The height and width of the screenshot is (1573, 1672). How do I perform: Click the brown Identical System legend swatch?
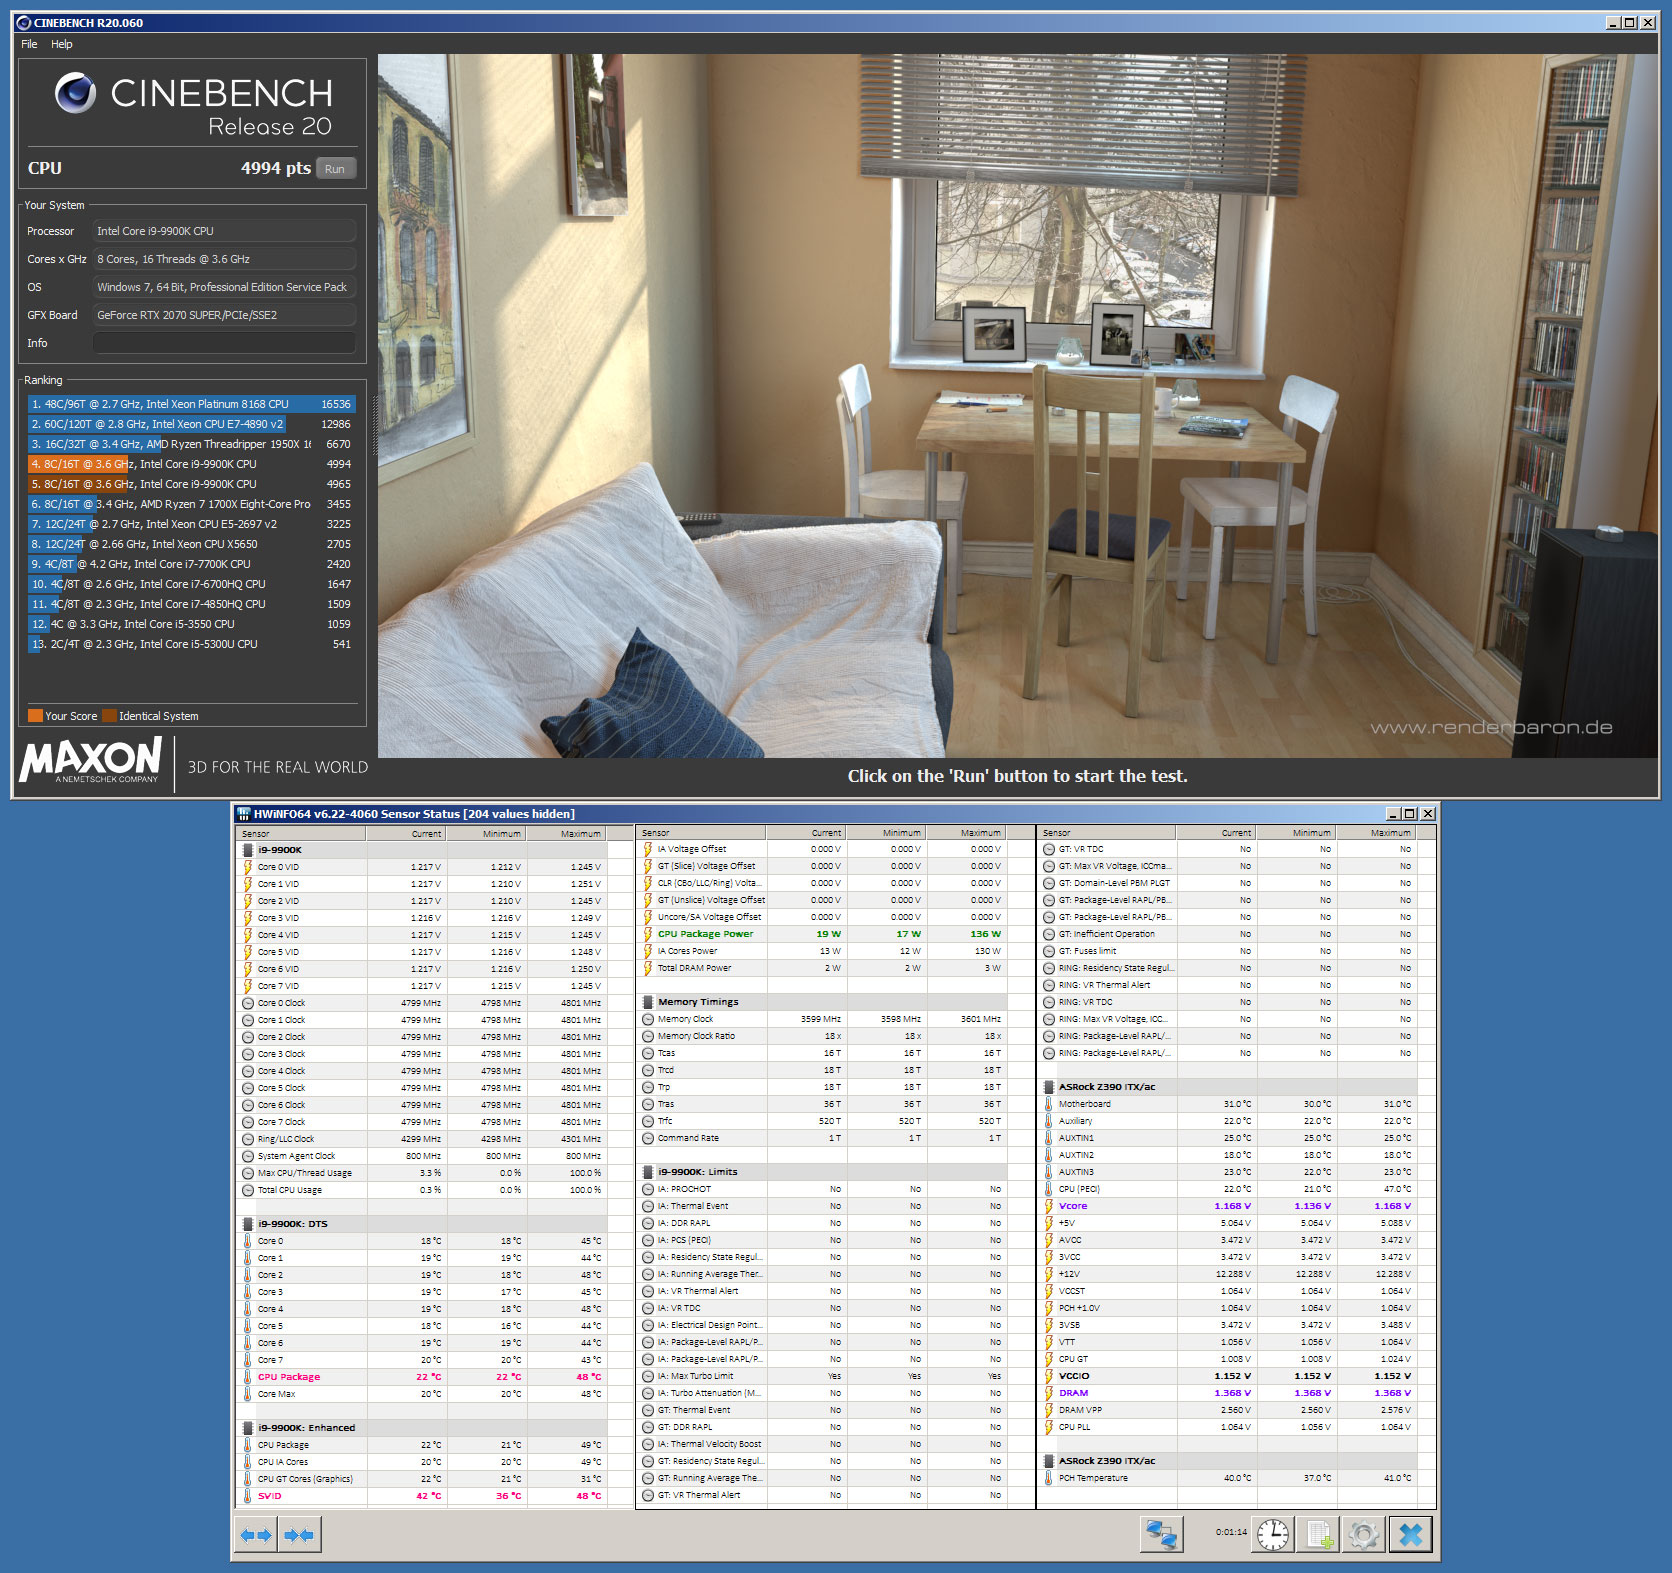tap(109, 716)
